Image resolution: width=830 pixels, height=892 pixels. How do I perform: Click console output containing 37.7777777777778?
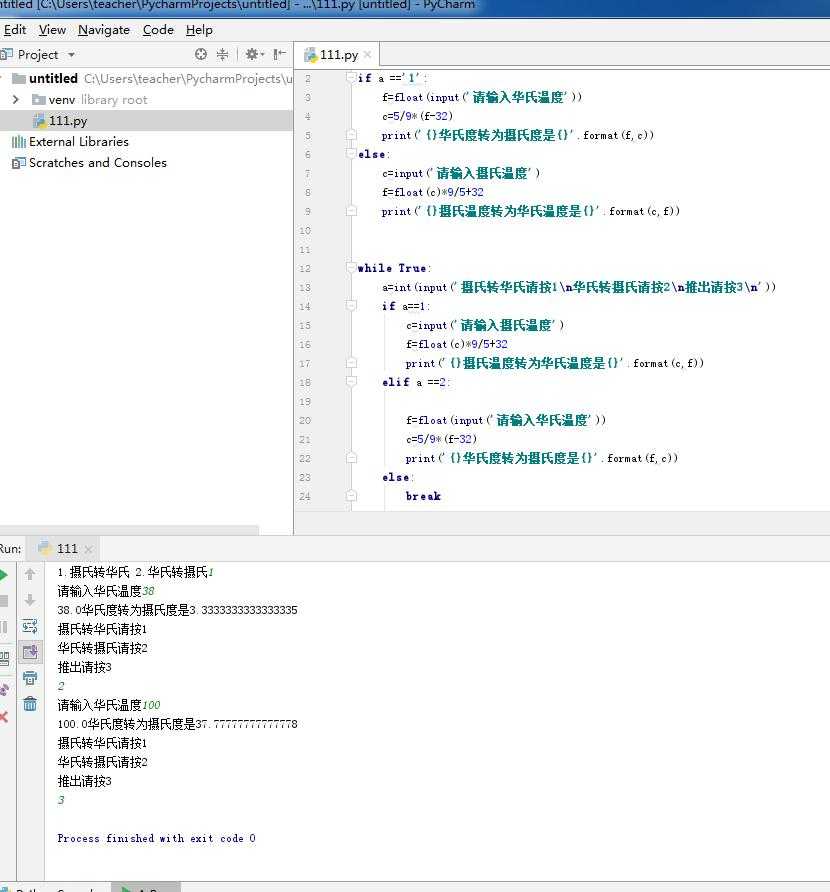tap(177, 724)
